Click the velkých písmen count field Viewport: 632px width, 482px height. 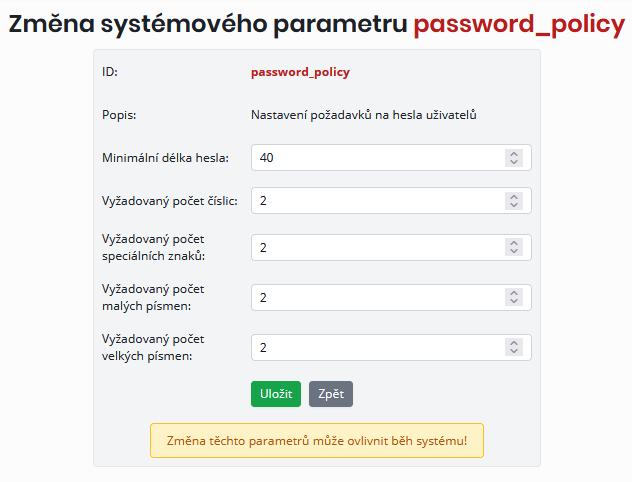click(x=375, y=347)
